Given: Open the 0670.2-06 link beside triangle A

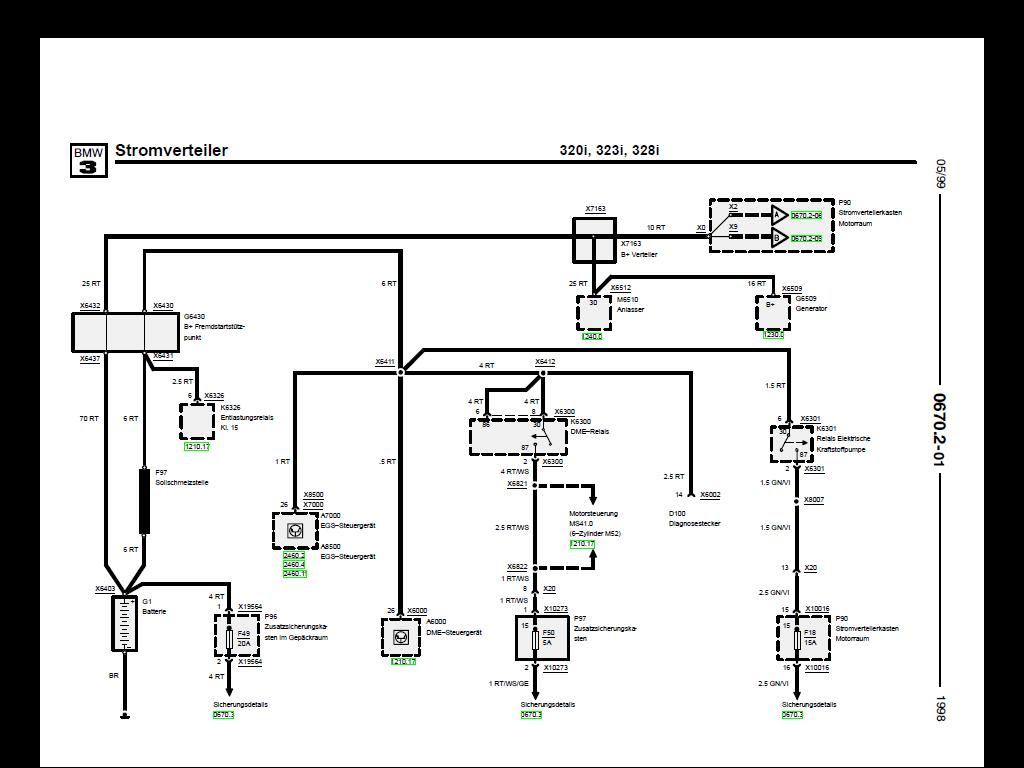Looking at the screenshot, I should pyautogui.click(x=807, y=216).
